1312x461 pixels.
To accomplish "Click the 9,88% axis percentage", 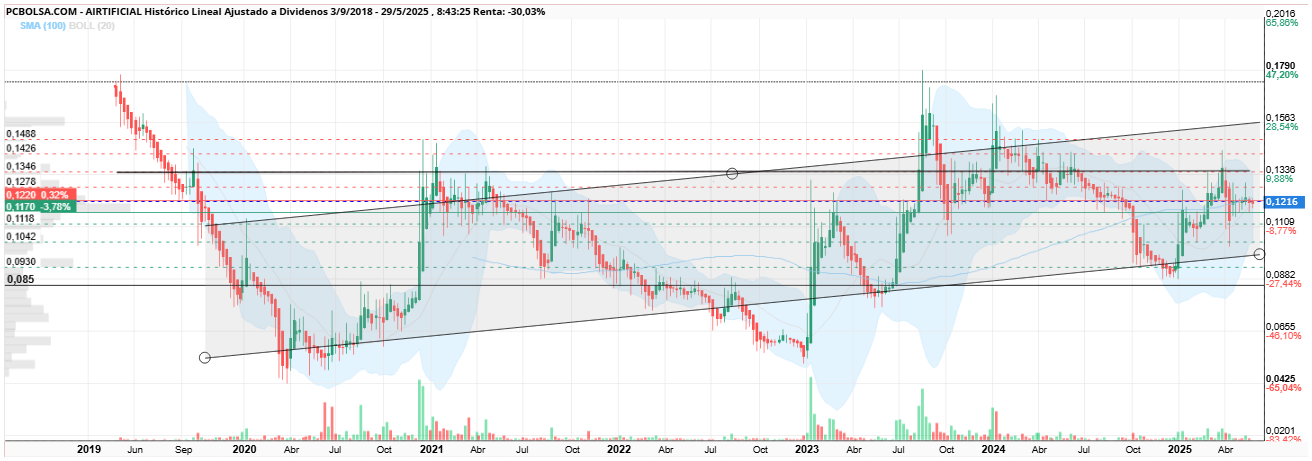I will 1279,179.
